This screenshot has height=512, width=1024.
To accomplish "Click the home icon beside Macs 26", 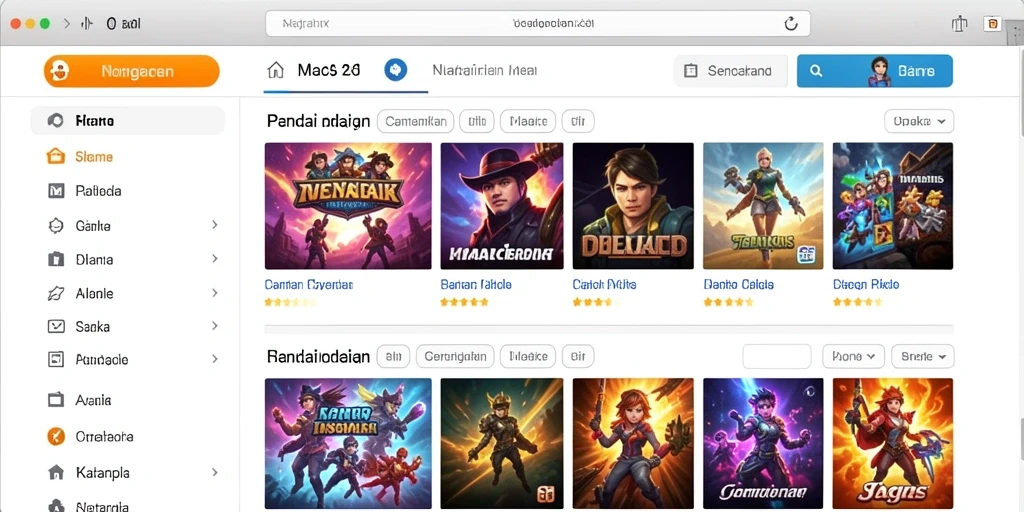I will [x=276, y=70].
